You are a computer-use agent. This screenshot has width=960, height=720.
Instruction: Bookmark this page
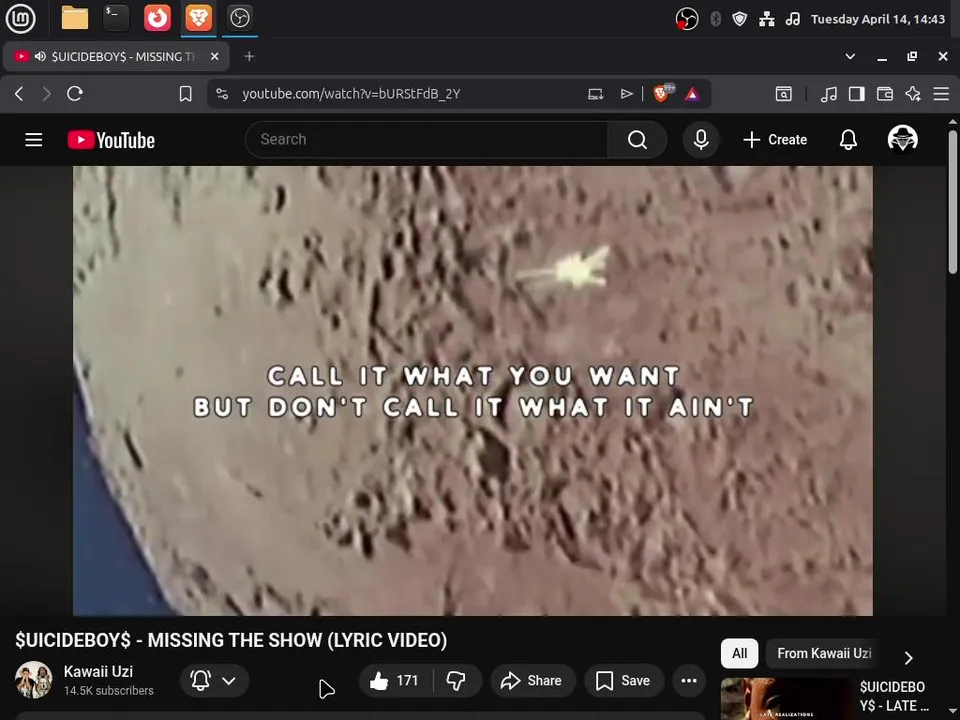click(186, 94)
